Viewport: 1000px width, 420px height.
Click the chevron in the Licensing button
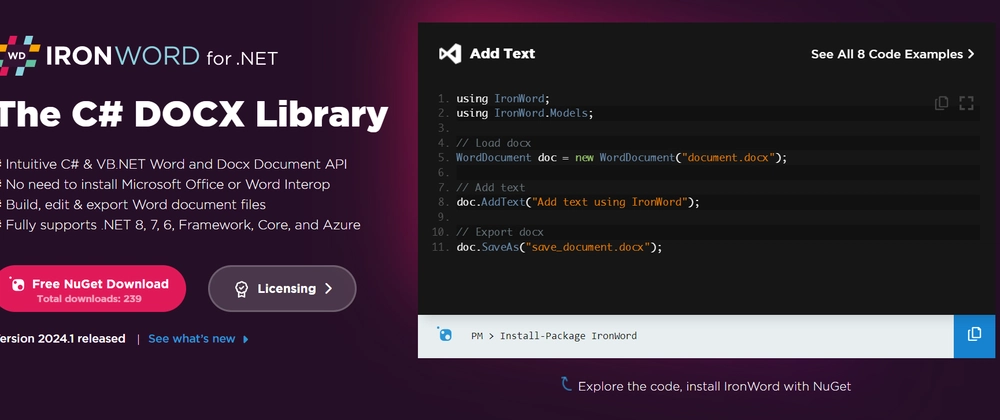click(328, 289)
